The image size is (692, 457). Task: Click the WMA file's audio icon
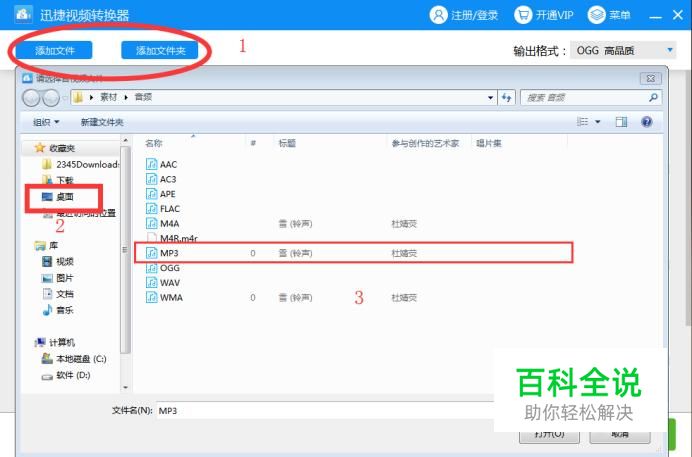click(151, 297)
